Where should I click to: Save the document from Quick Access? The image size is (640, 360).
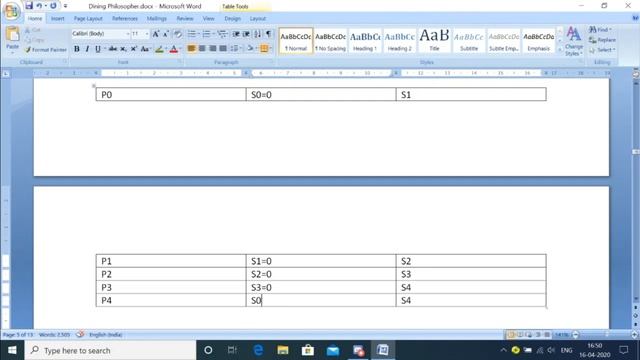tap(29, 6)
